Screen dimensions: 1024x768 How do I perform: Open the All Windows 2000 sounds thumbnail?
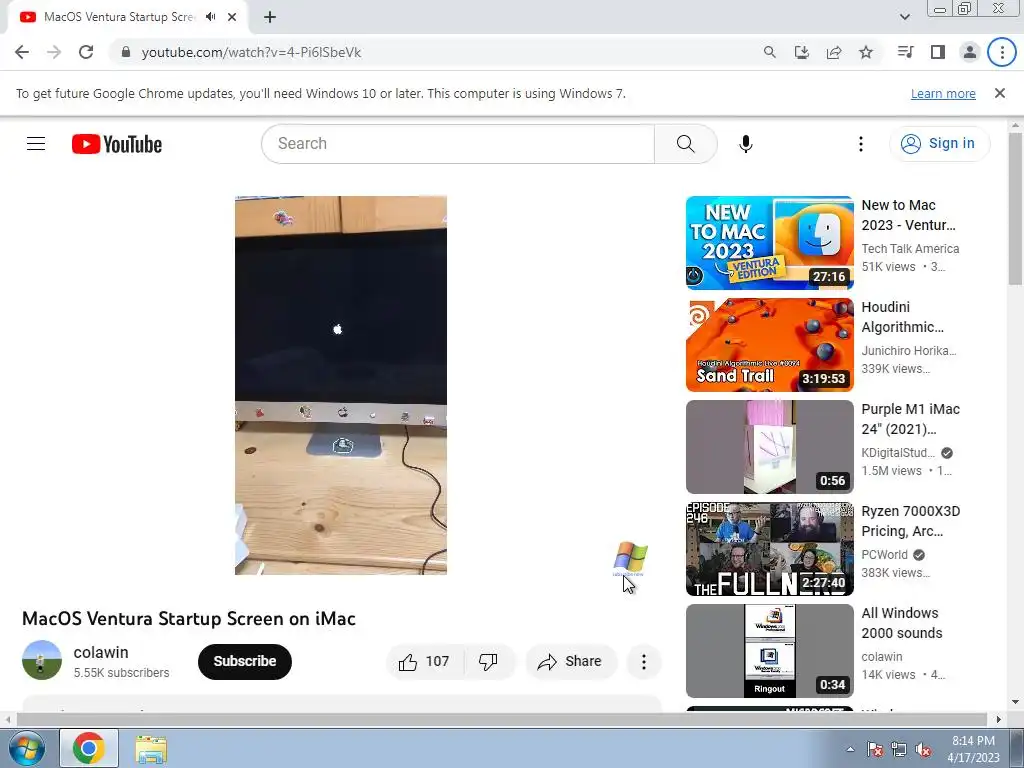point(769,651)
